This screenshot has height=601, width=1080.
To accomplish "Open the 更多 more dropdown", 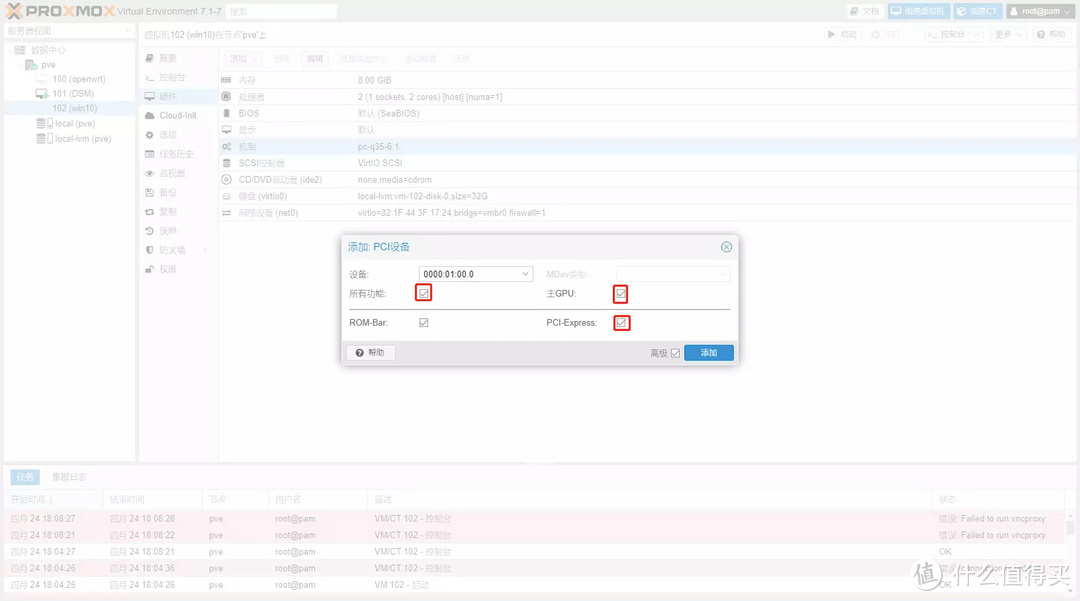I will coord(1008,34).
